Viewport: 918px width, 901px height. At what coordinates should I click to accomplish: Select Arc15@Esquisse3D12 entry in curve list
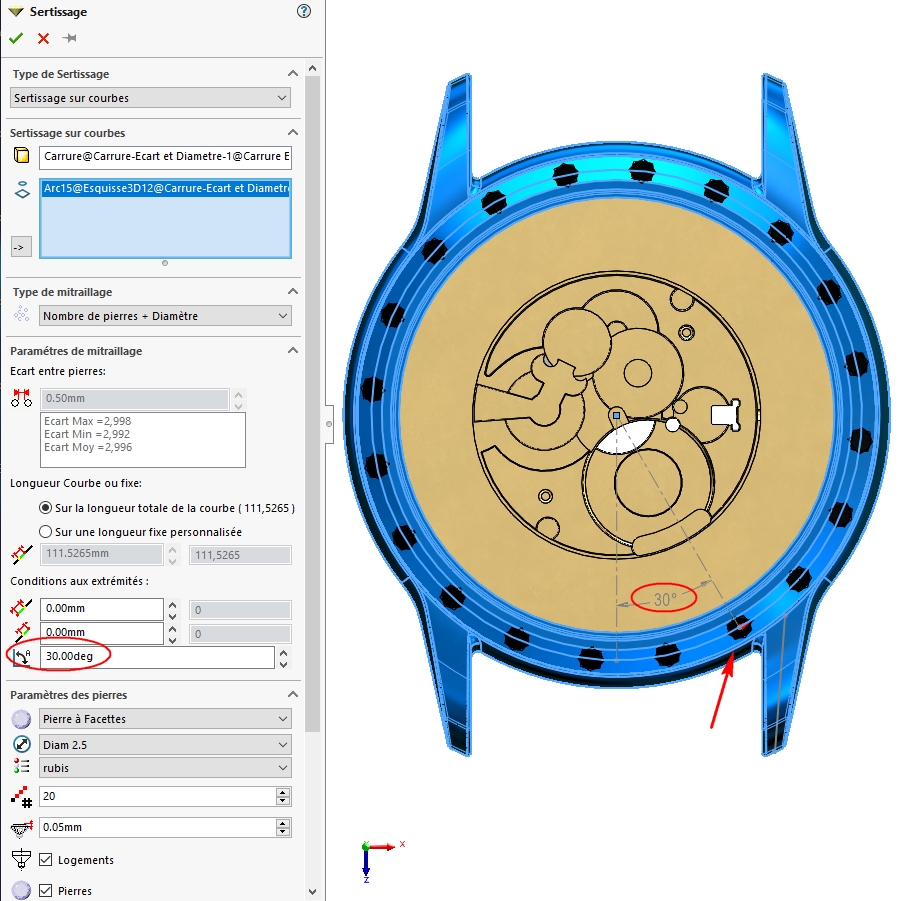point(165,187)
